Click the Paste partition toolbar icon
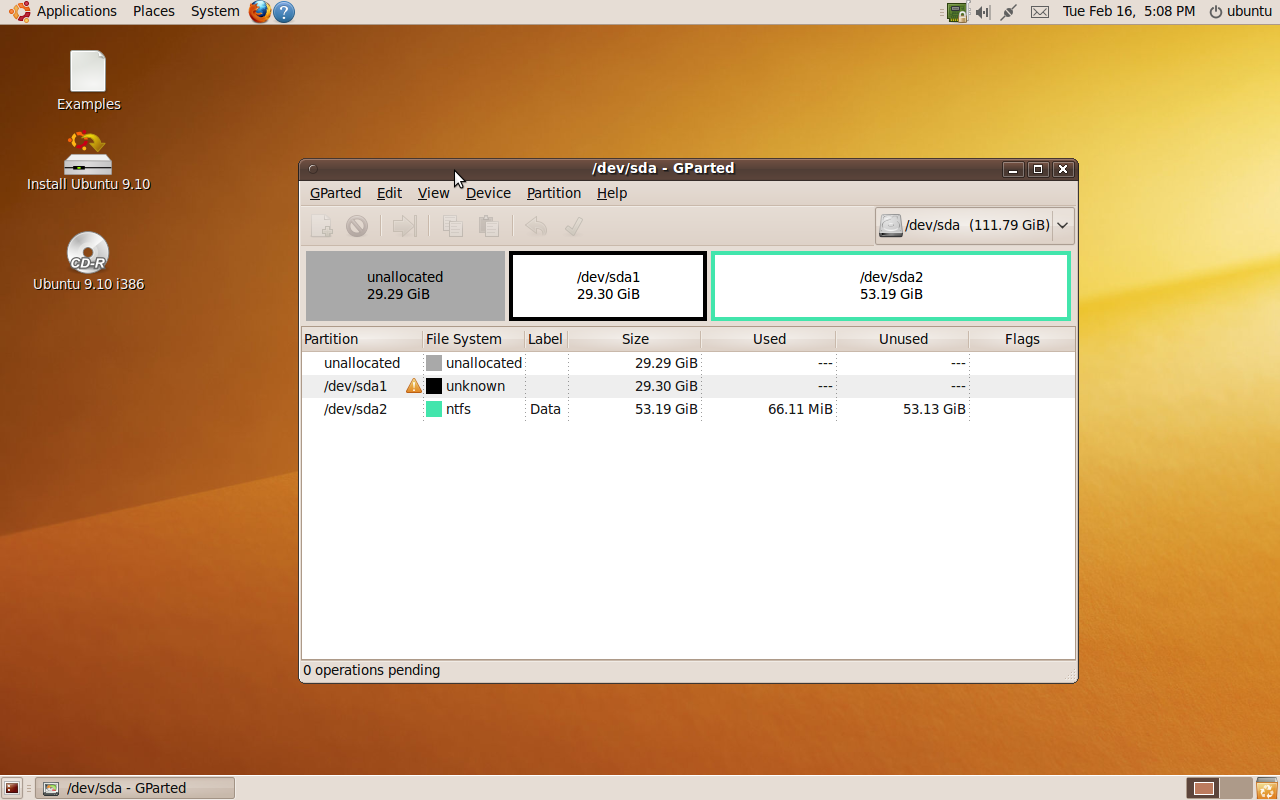The image size is (1280, 800). pyautogui.click(x=488, y=226)
